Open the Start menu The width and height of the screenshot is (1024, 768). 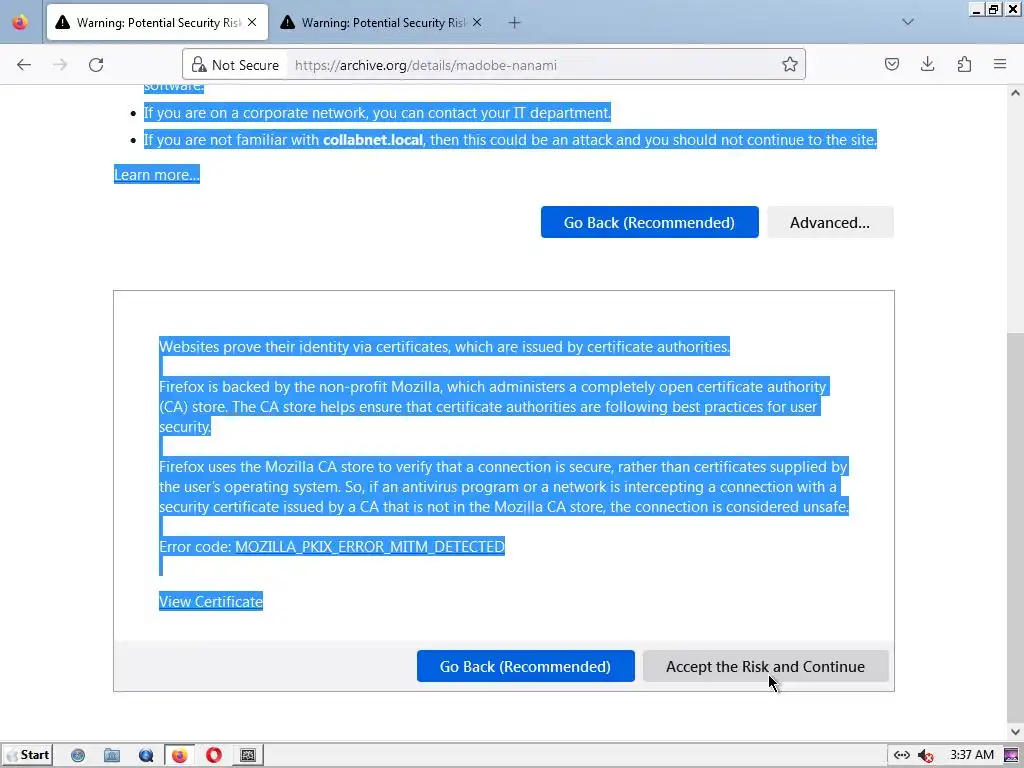click(x=27, y=755)
